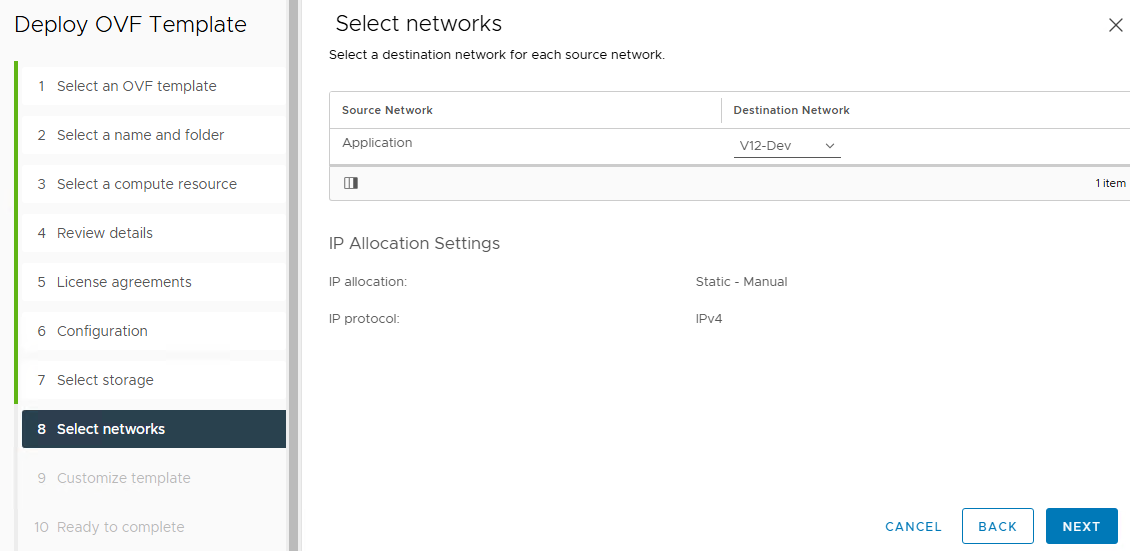Select the active step 8 Select networks
Screen dimensions: 1130x551
tap(111, 429)
